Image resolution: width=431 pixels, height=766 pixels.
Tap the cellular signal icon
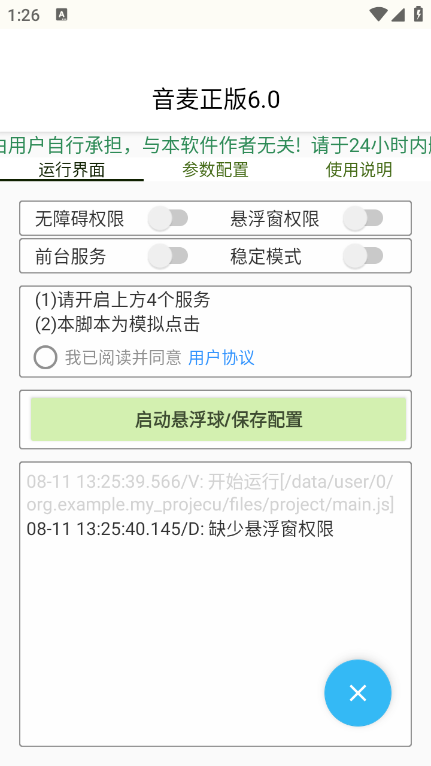click(x=398, y=14)
